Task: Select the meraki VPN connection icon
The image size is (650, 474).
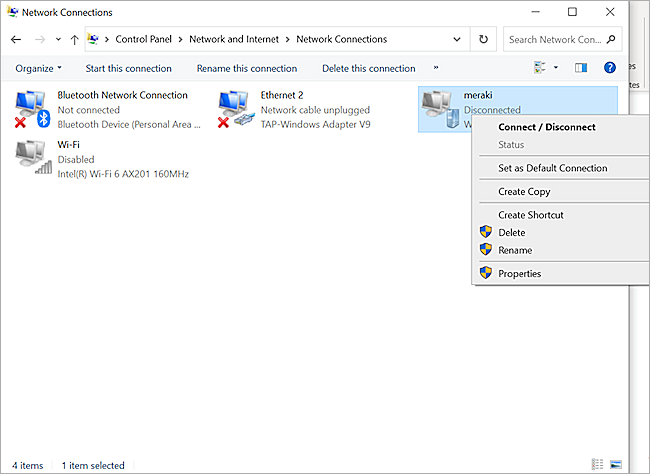Action: [440, 109]
